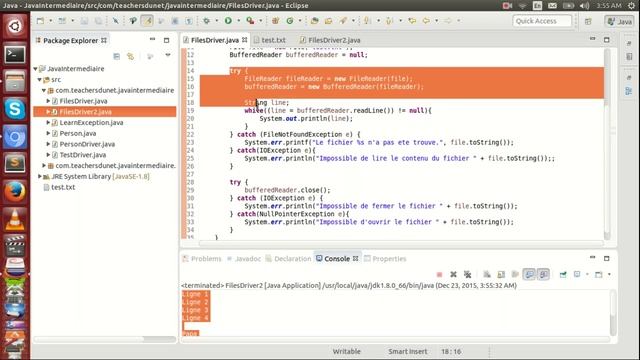Expand FilesDriver.java tree arrow
The width and height of the screenshot is (640, 360).
pyautogui.click(x=48, y=101)
